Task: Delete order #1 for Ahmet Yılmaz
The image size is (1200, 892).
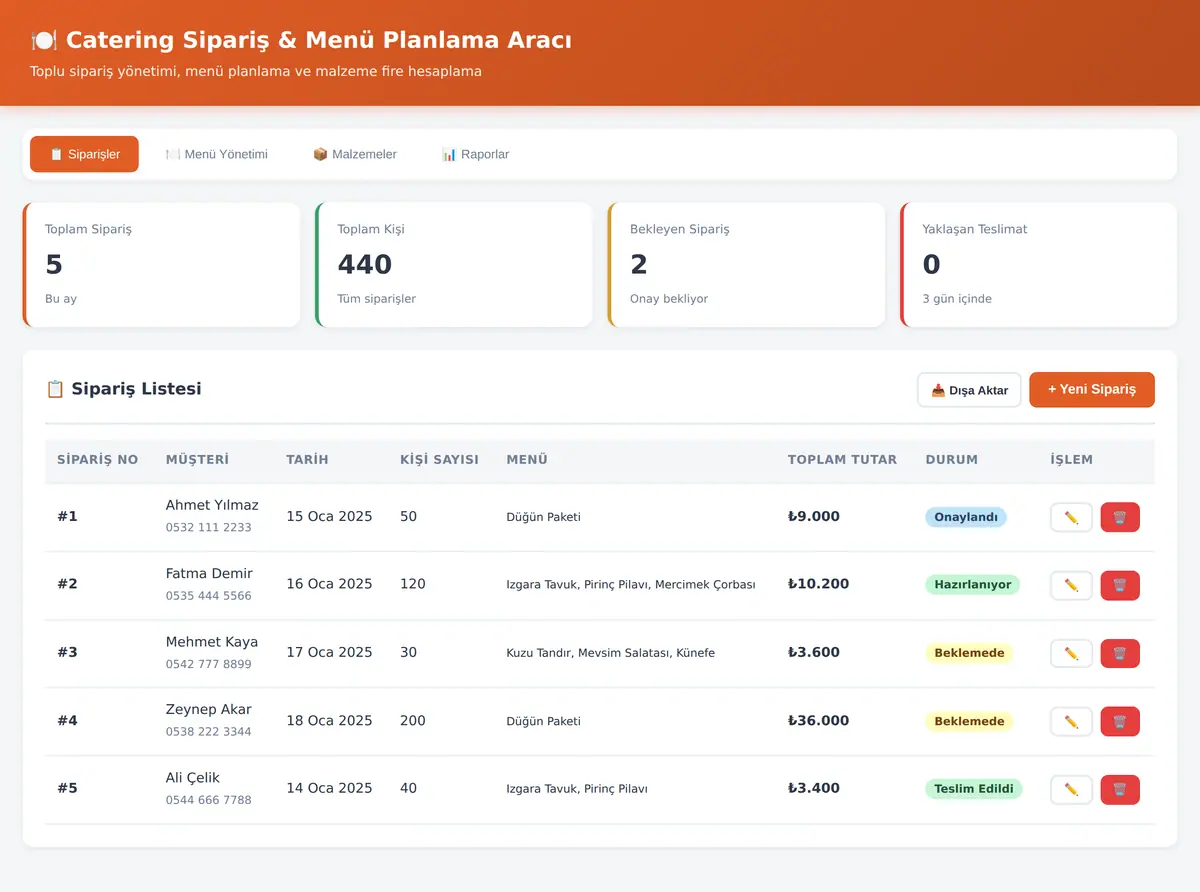Action: [1120, 517]
